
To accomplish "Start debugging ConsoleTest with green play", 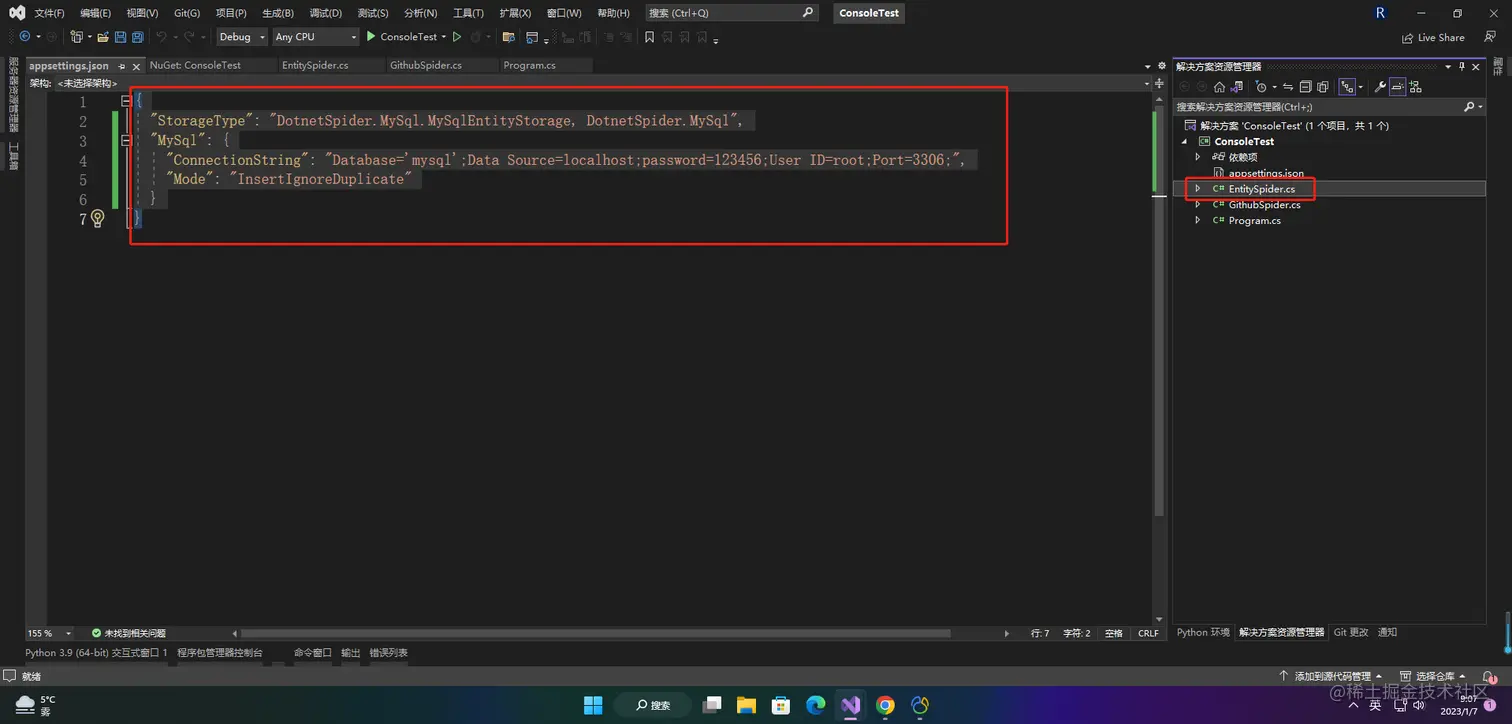I will tap(371, 37).
